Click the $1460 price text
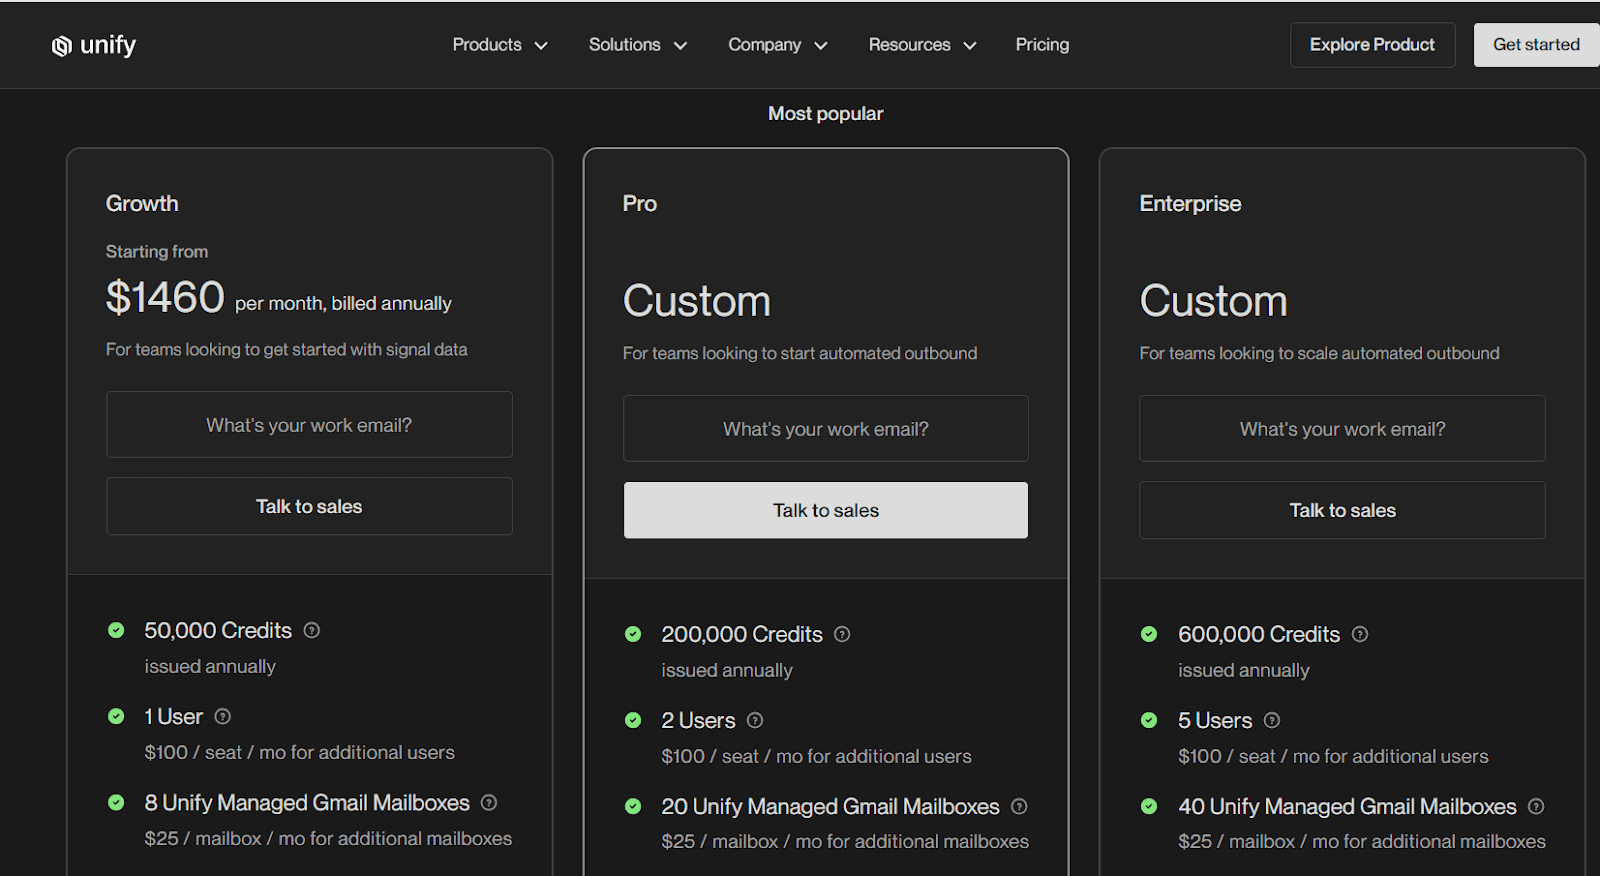This screenshot has width=1600, height=876. click(x=165, y=297)
